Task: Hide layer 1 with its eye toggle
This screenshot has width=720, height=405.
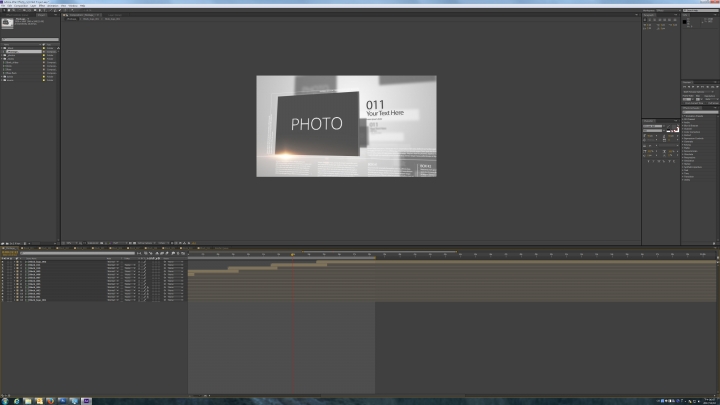Action: tap(2, 262)
